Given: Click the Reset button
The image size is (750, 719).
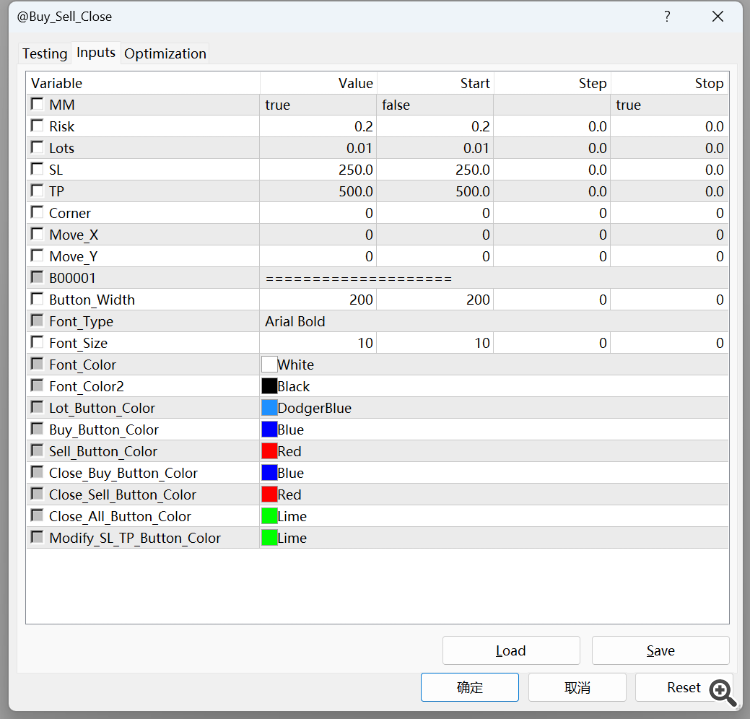Looking at the screenshot, I should coord(684,687).
